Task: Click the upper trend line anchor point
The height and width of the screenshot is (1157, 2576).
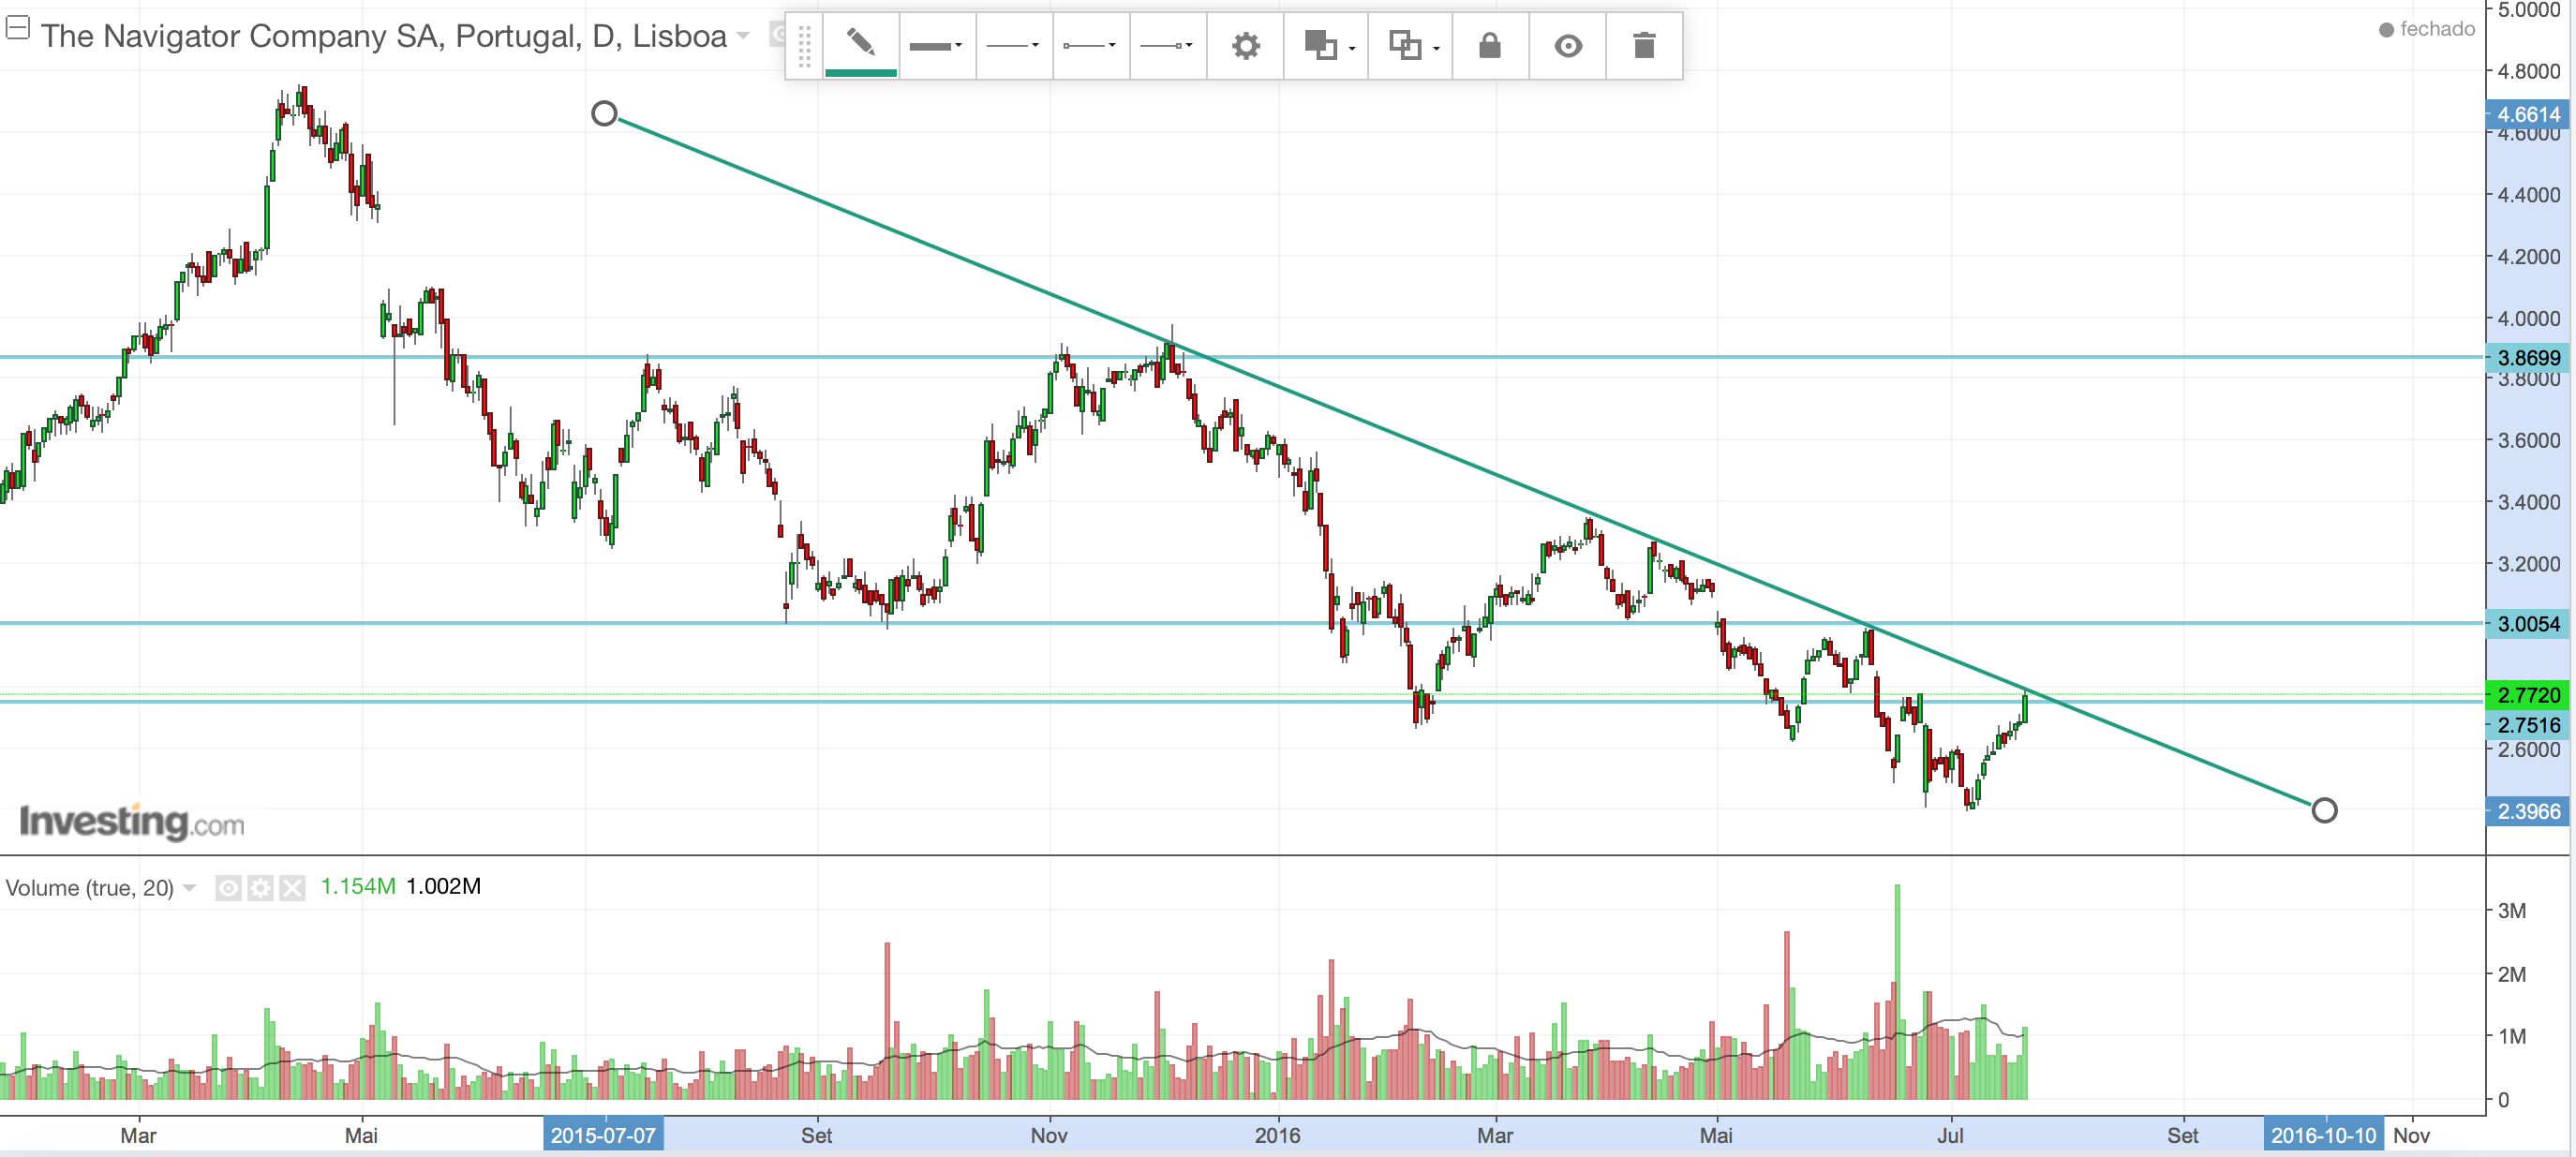Action: click(x=604, y=113)
